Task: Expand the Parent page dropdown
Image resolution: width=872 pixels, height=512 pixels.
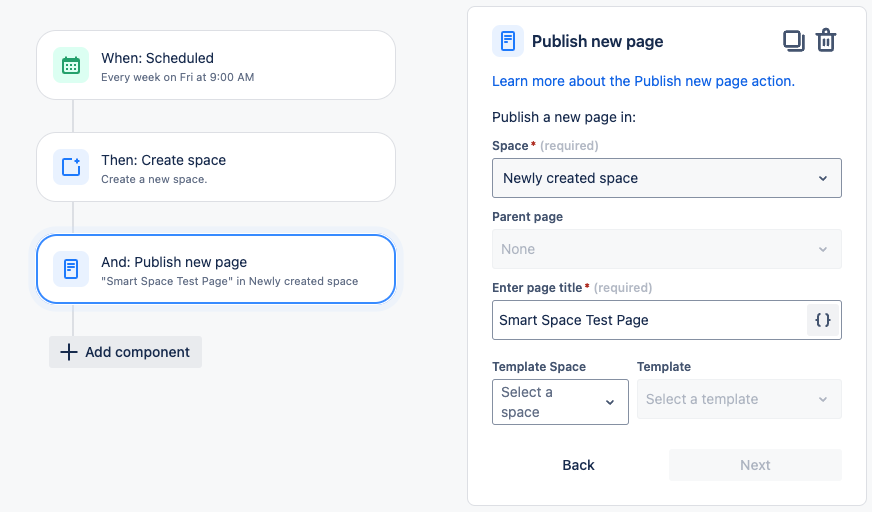Action: [666, 249]
